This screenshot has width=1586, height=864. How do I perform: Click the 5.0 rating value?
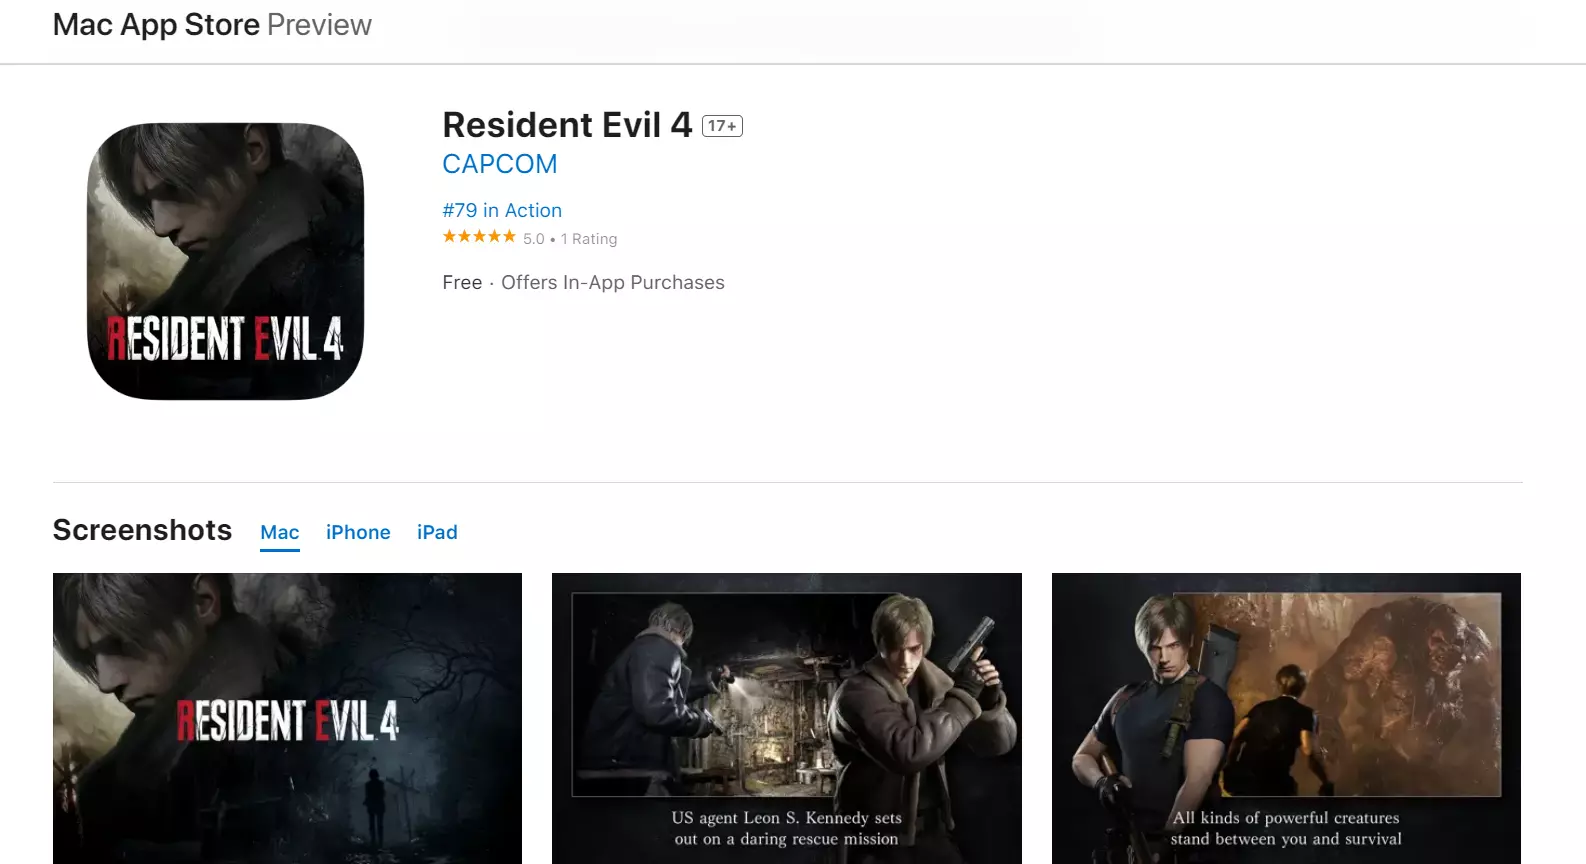[534, 239]
